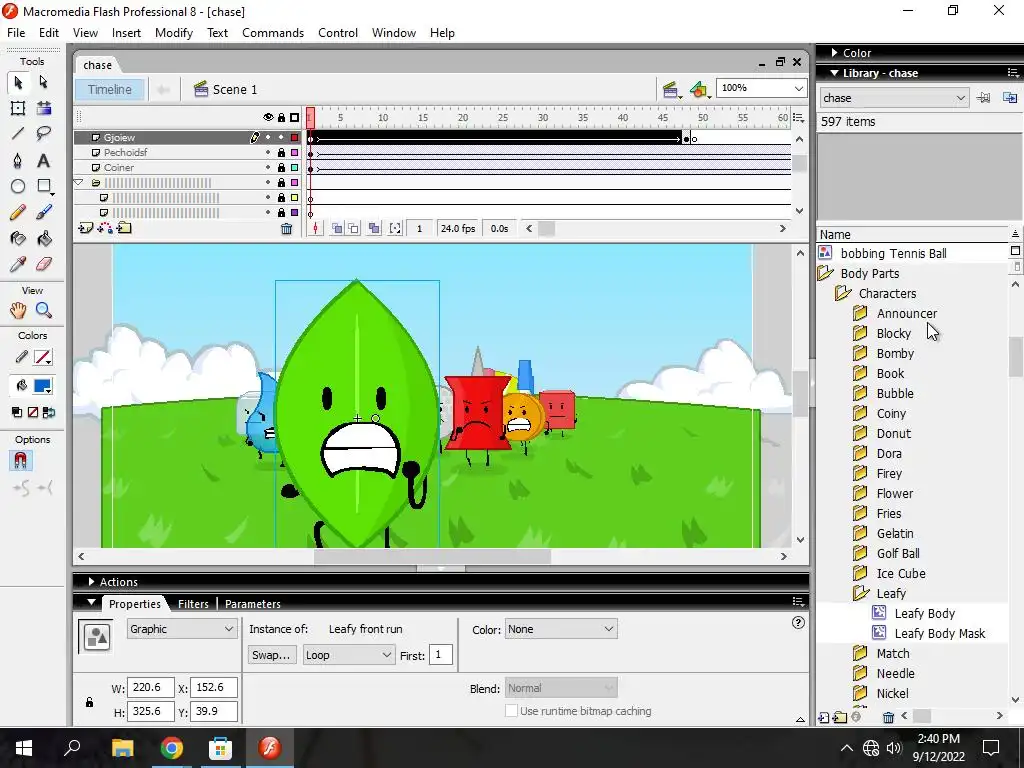Click the W width field 220.6

[151, 688]
